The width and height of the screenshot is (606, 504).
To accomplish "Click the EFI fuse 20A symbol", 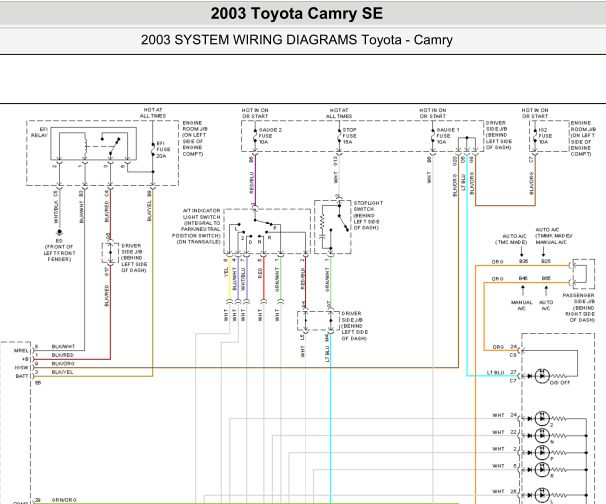I will (x=153, y=150).
